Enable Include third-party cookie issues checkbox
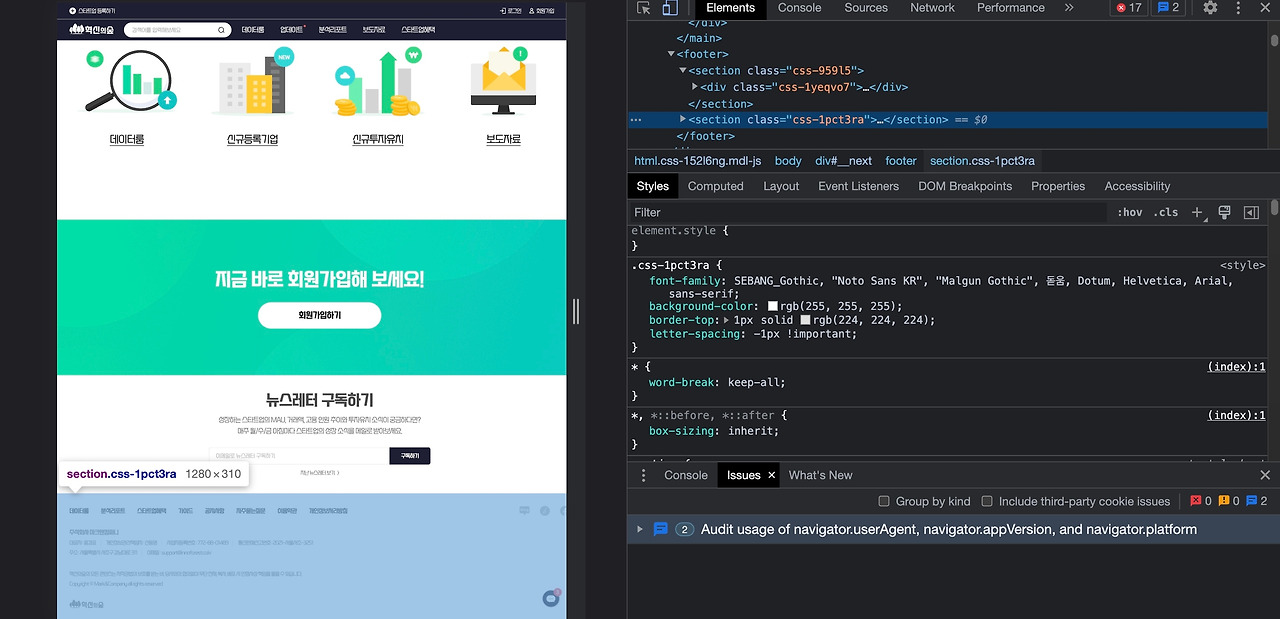This screenshot has width=1280, height=619. 987,501
